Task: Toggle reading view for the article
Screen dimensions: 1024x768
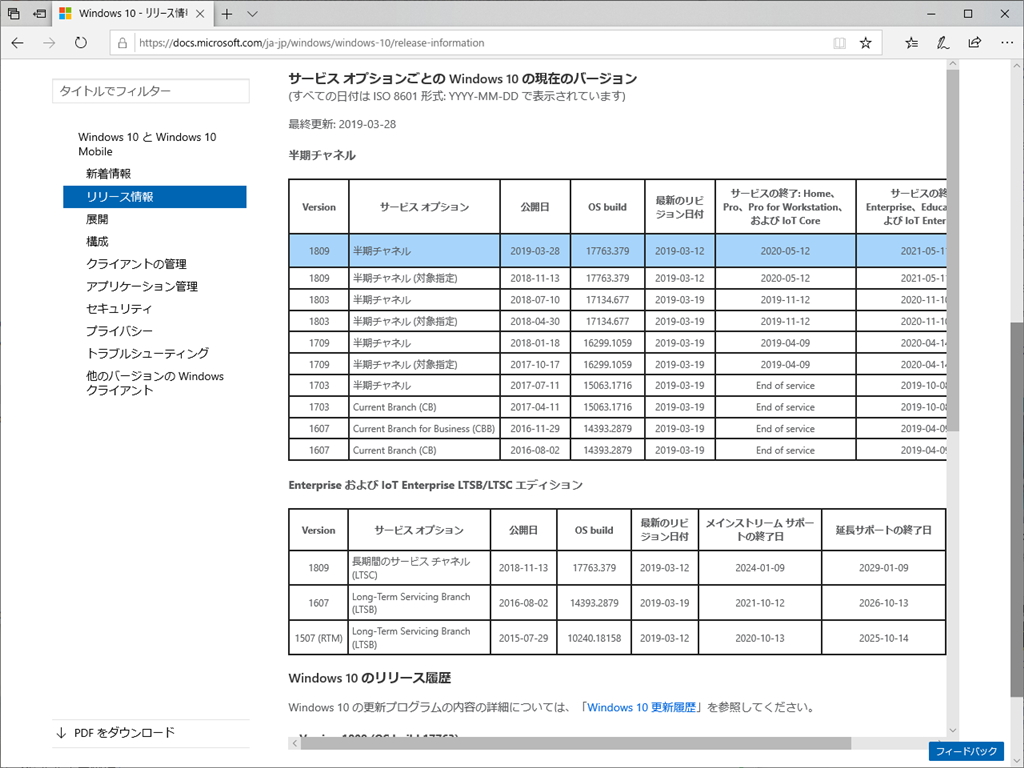Action: pyautogui.click(x=838, y=43)
